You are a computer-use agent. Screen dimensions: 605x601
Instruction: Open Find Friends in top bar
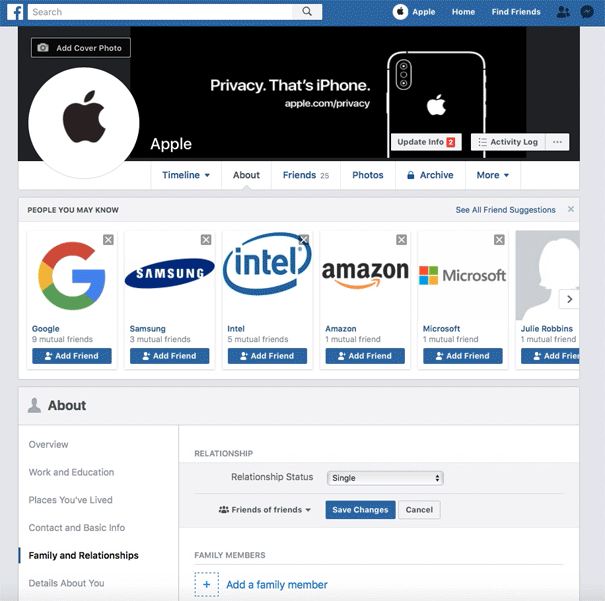pos(516,12)
